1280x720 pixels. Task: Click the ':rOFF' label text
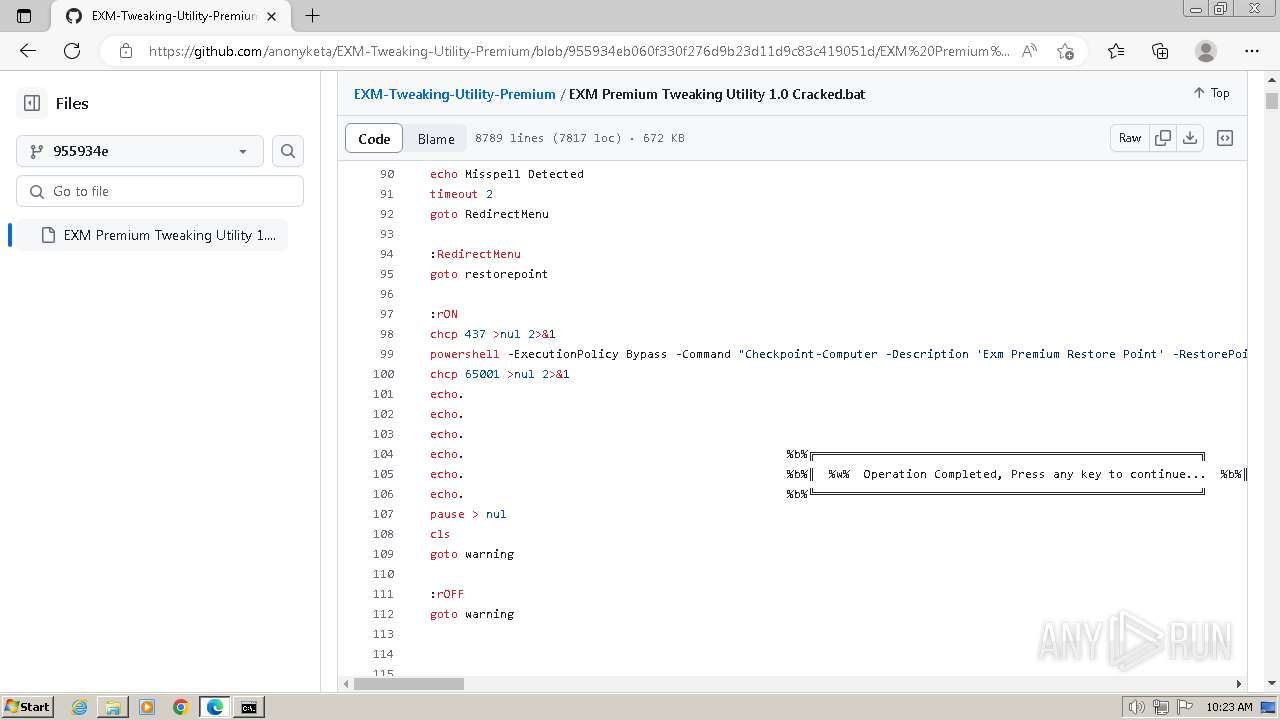(447, 594)
